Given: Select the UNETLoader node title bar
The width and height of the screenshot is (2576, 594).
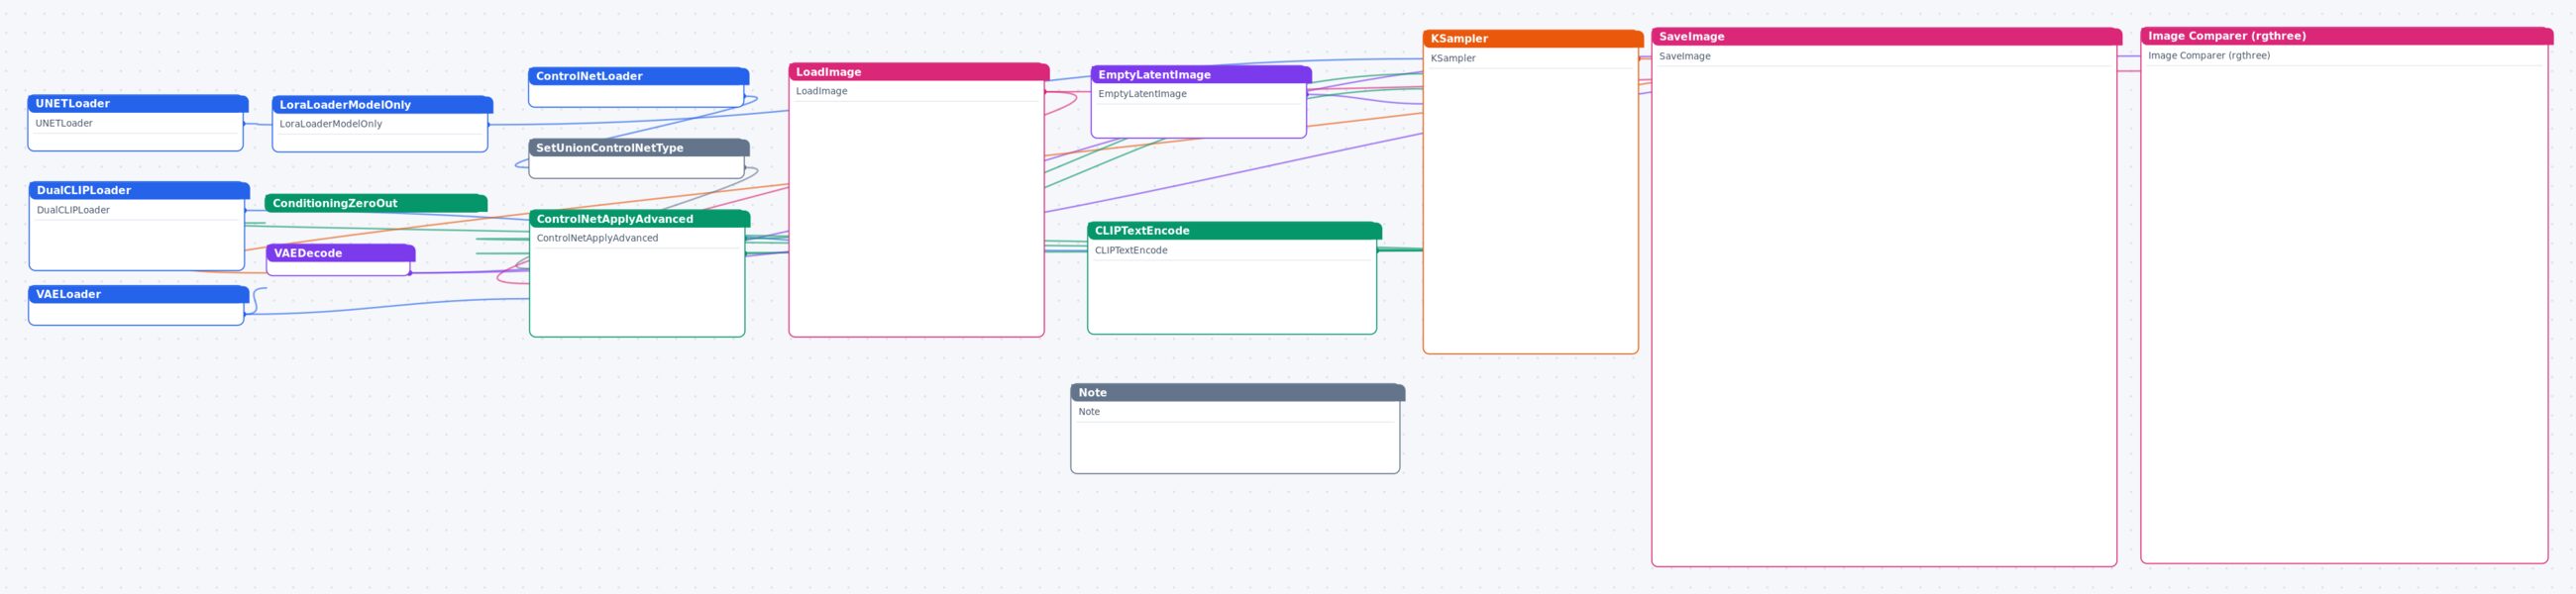Looking at the screenshot, I should tap(138, 103).
